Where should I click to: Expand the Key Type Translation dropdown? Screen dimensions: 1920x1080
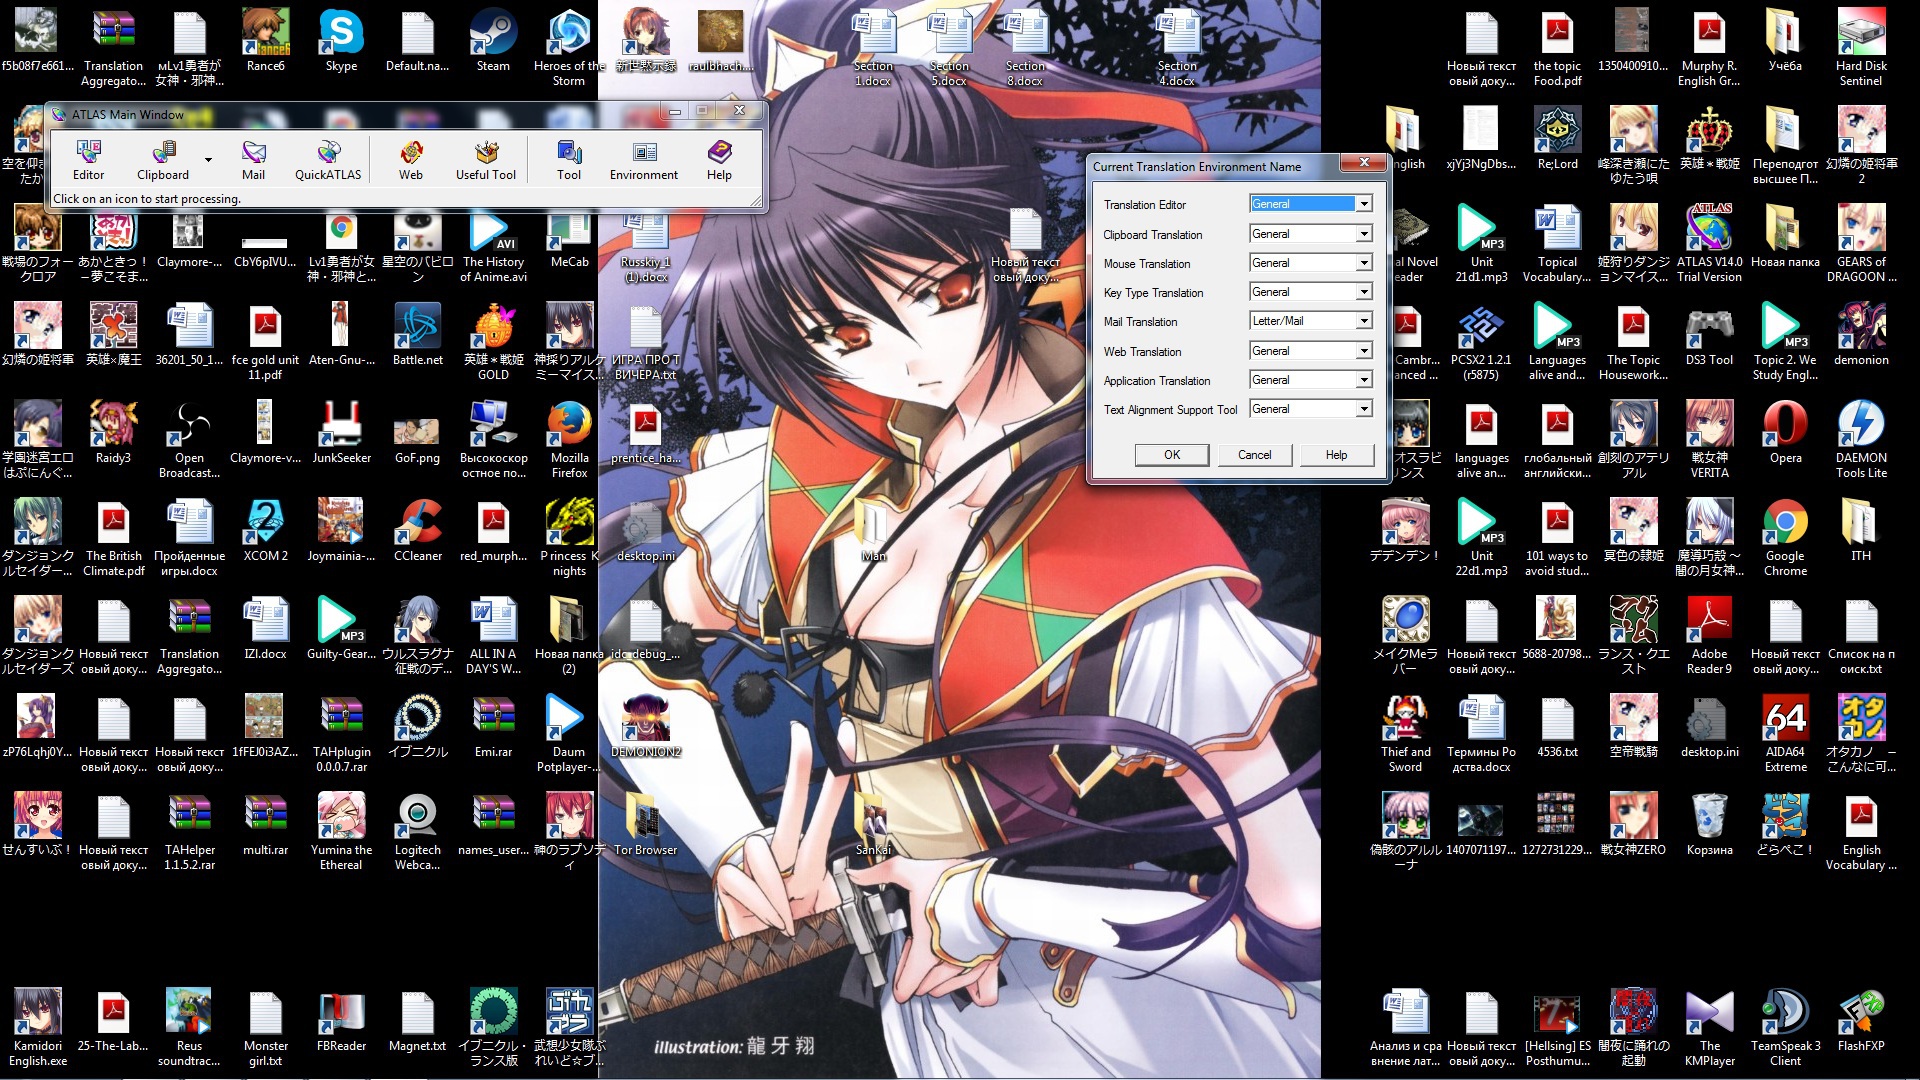tap(1363, 292)
